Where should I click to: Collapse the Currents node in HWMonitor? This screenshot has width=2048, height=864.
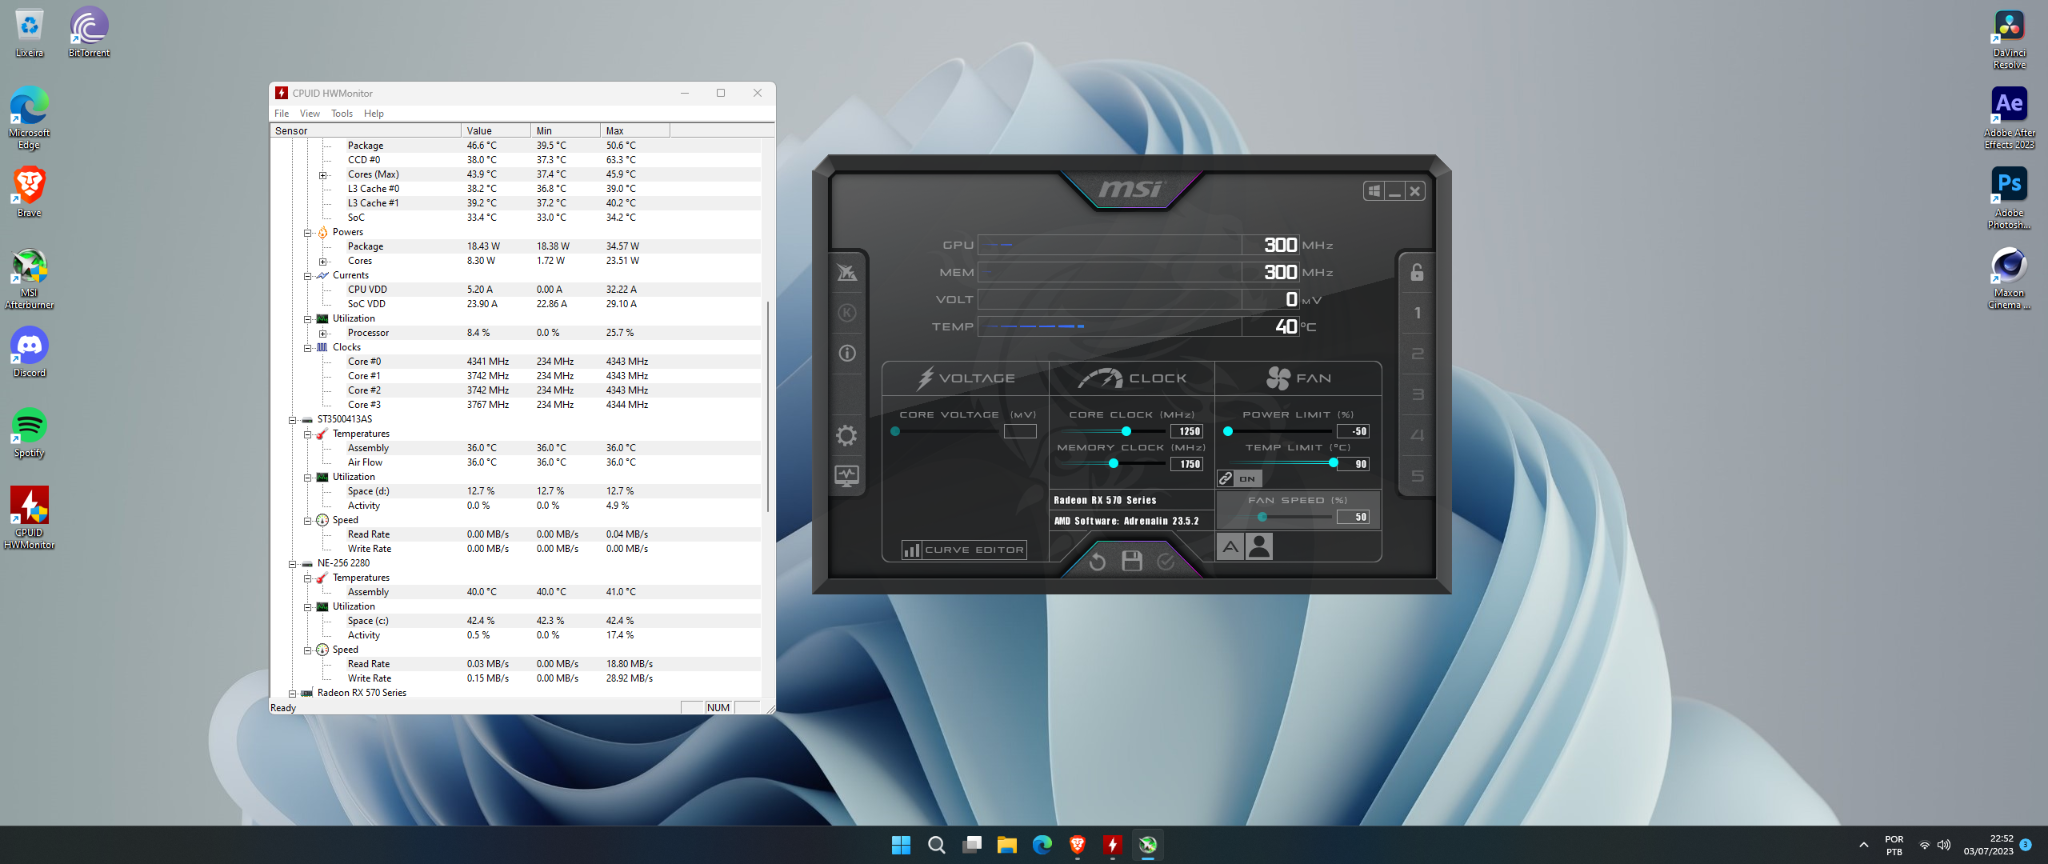tap(308, 276)
